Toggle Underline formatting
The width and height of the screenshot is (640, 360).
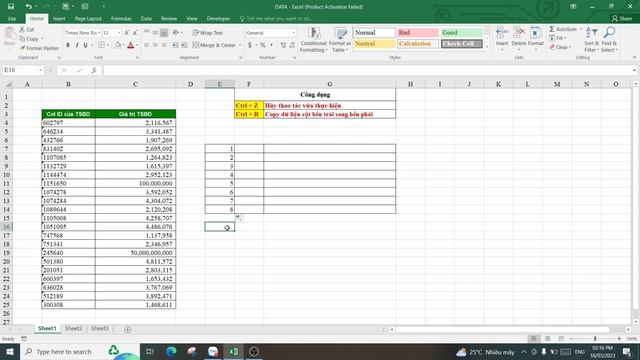[85, 45]
